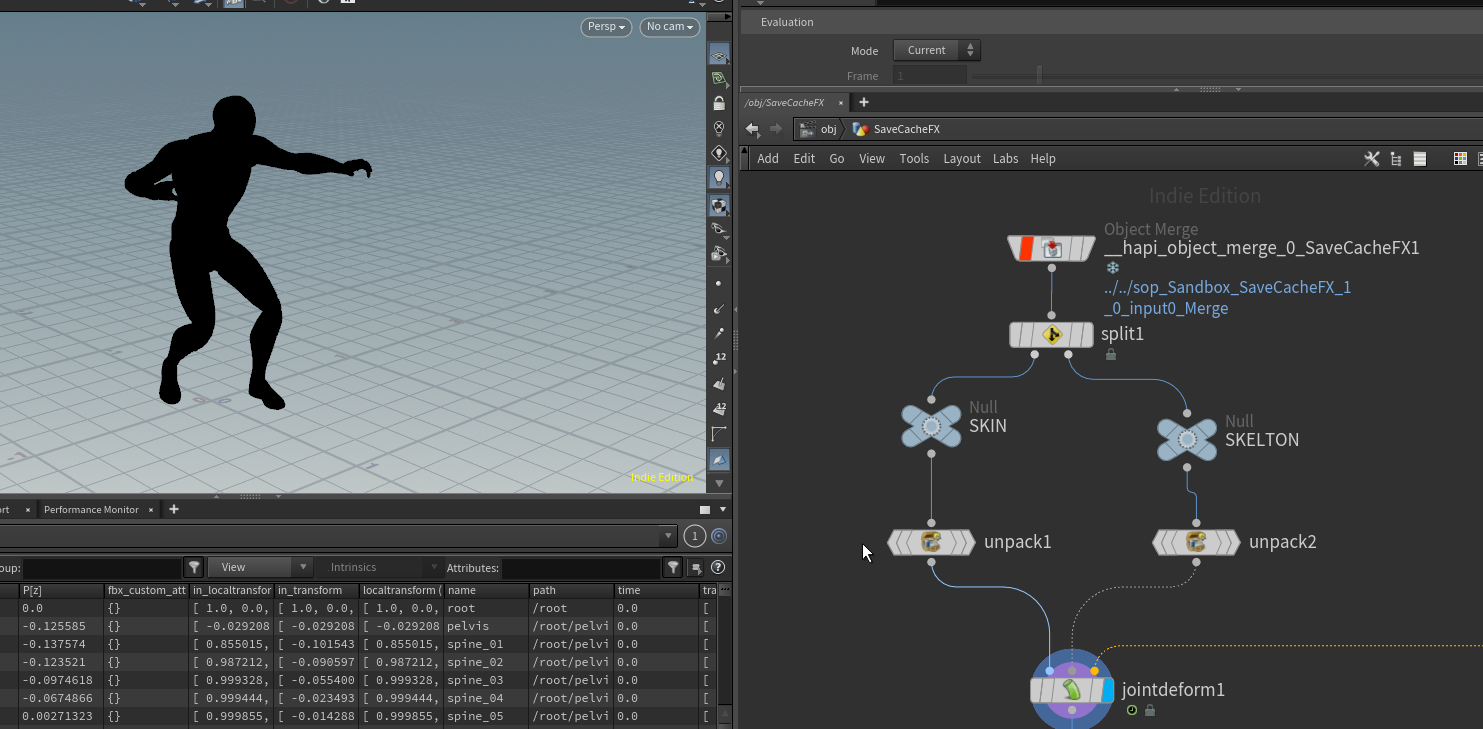Image resolution: width=1483 pixels, height=729 pixels.
Task: Open the Labs menu in network editor
Action: [1005, 159]
